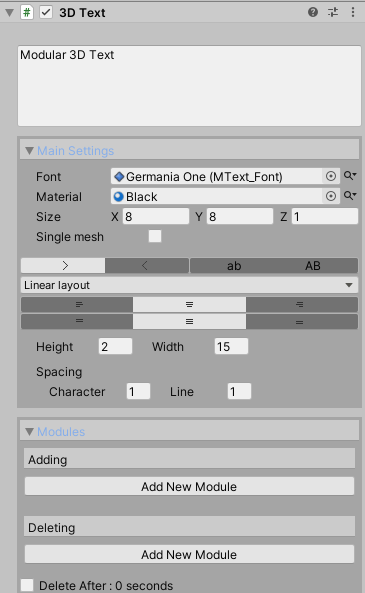Open the component preset selector icon
The width and height of the screenshot is (365, 593).
pos(333,12)
